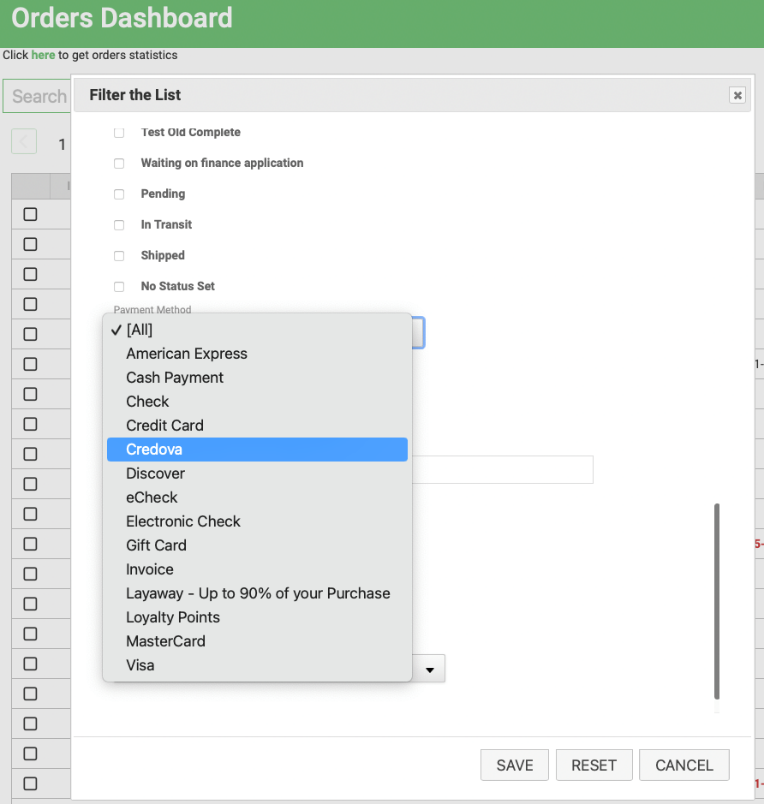Click the previous page arrow button
764x804 pixels.
point(24,142)
